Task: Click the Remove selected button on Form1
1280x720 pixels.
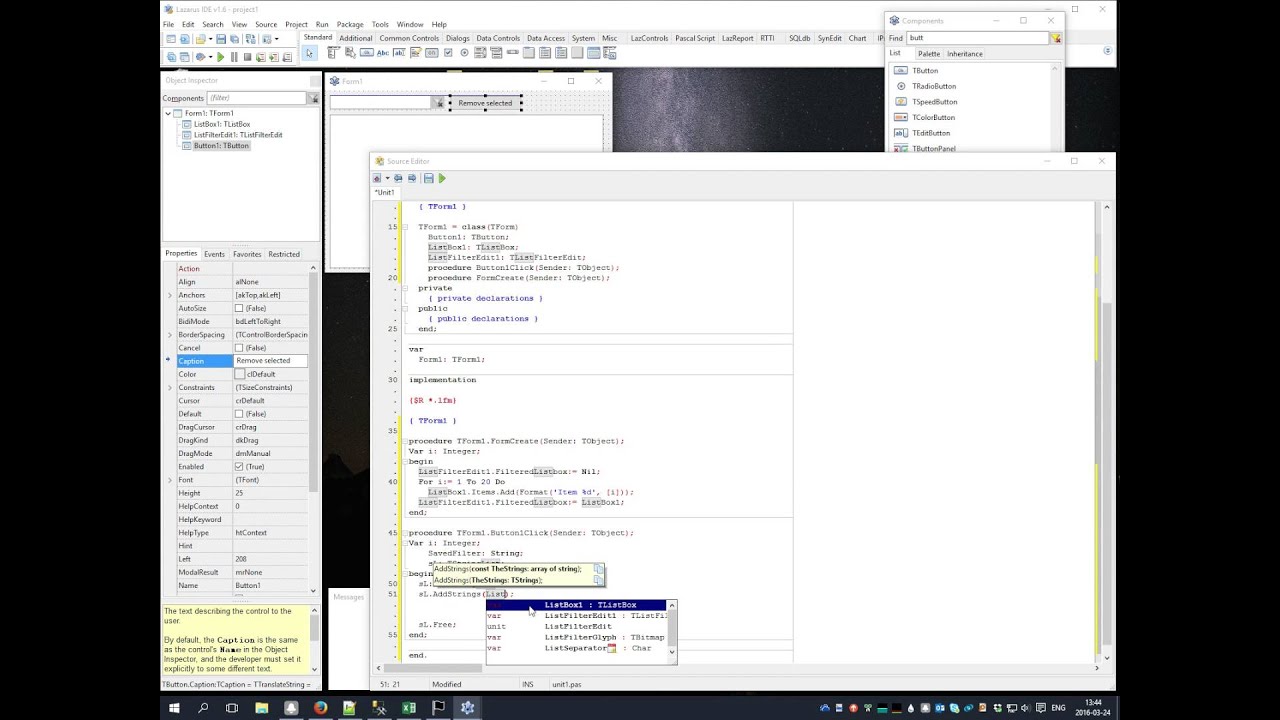Action: pyautogui.click(x=485, y=103)
